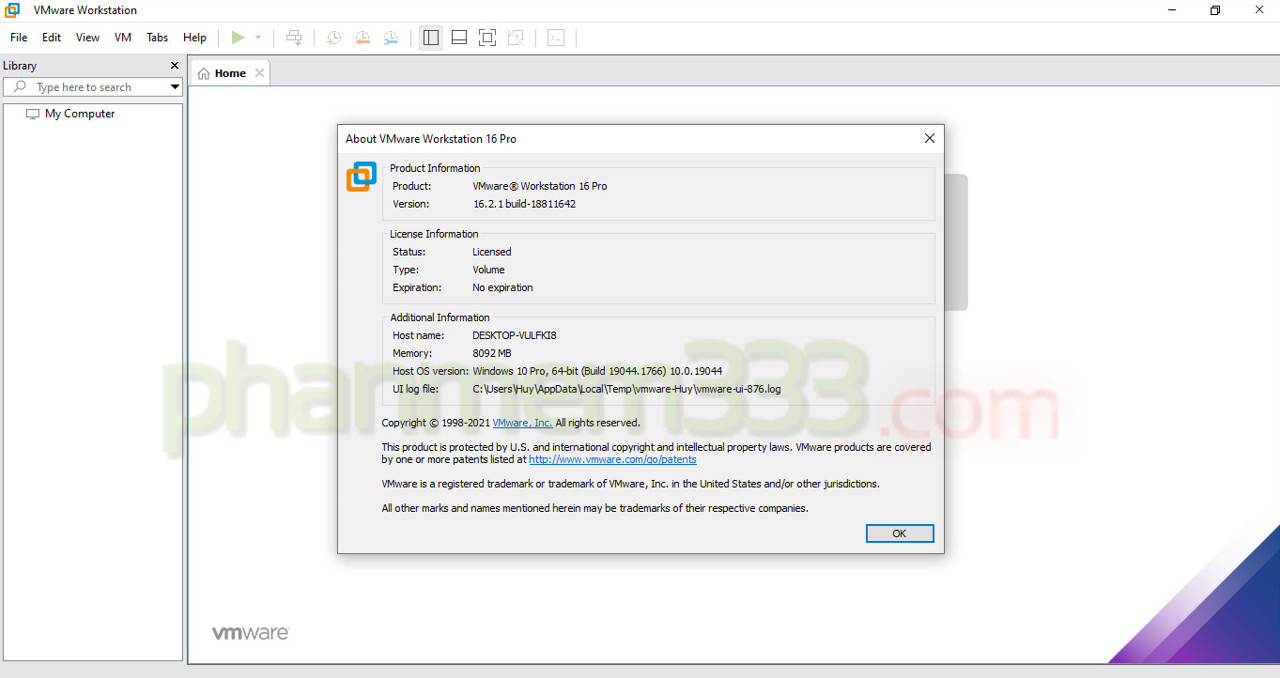Toggle the Show Library sidebar icon

coord(431,38)
